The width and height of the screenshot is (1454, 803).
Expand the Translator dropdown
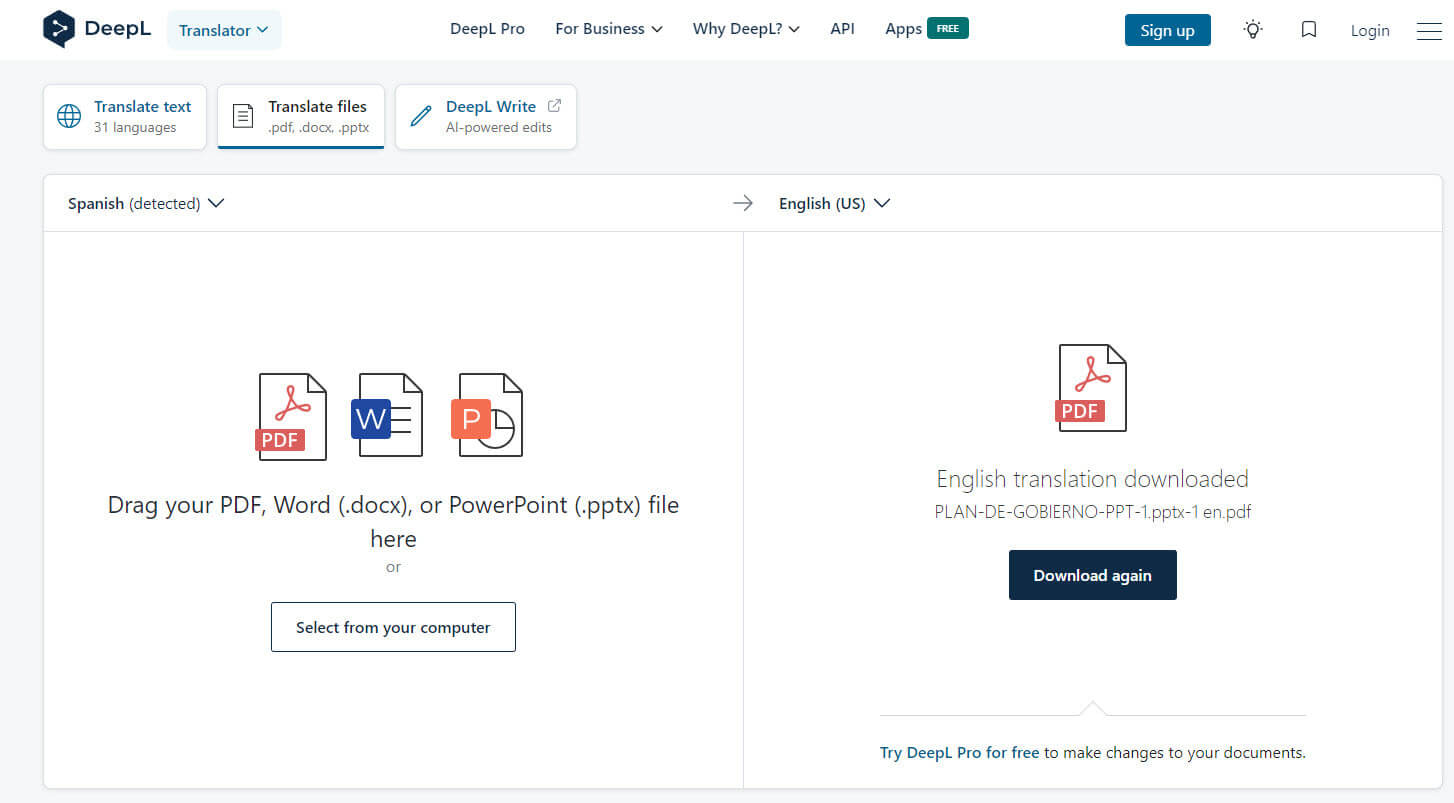point(224,30)
